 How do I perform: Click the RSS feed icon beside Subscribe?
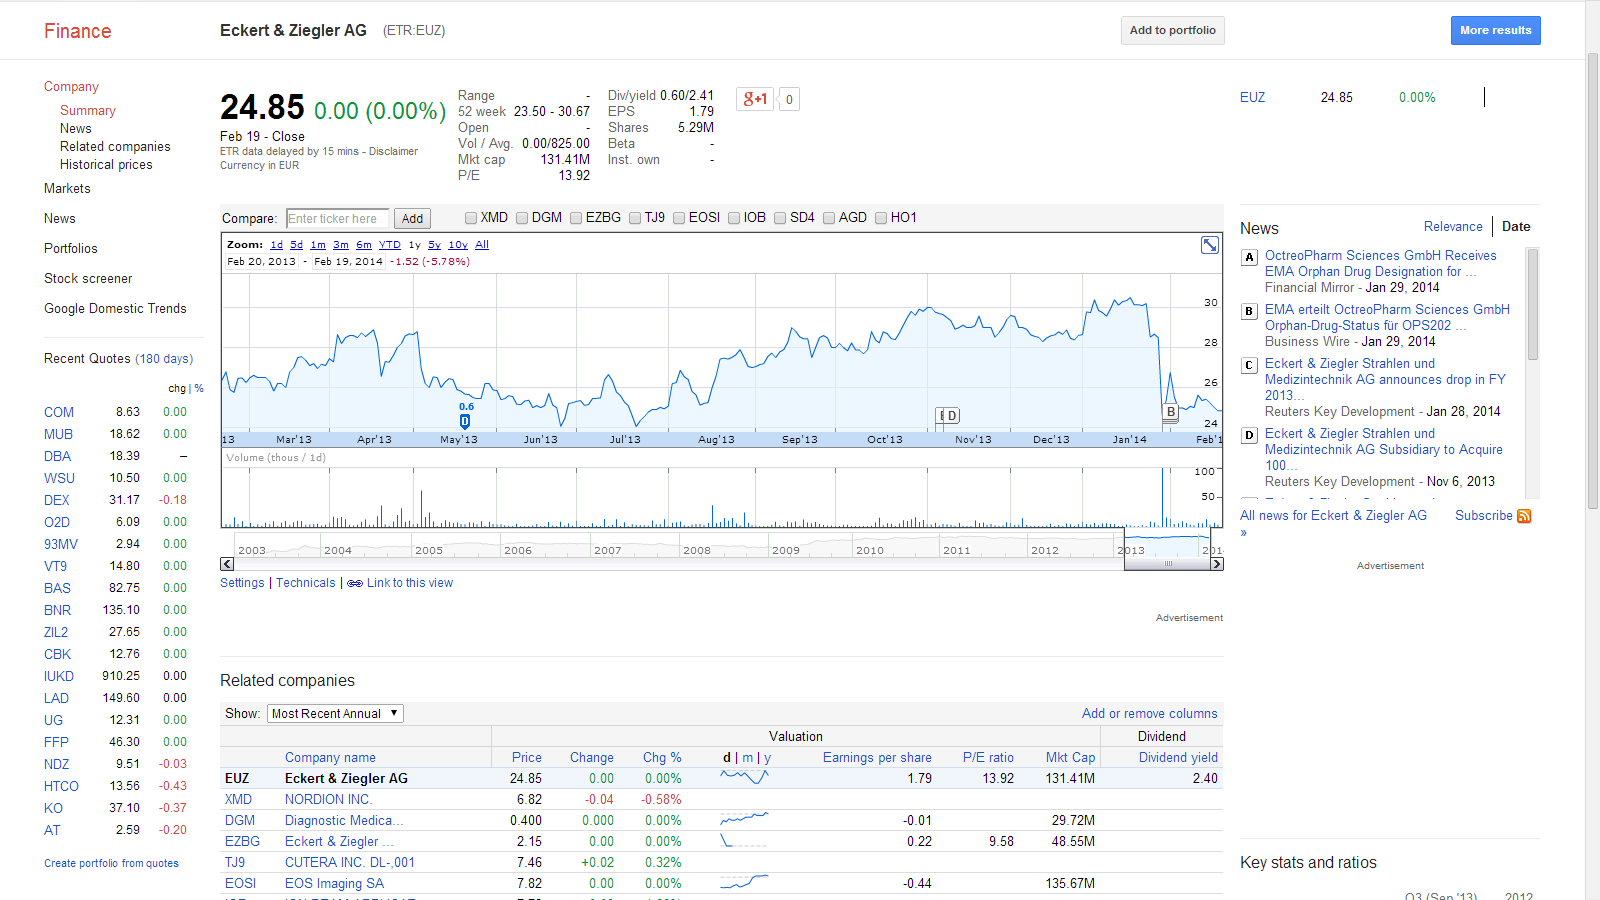click(x=1524, y=516)
